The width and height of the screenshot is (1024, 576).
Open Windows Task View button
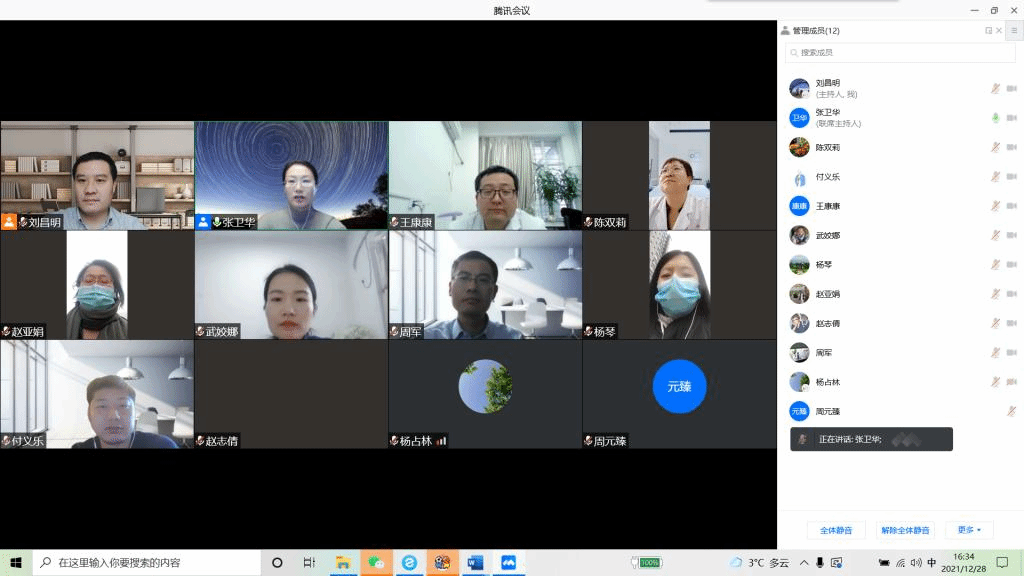pyautogui.click(x=309, y=562)
